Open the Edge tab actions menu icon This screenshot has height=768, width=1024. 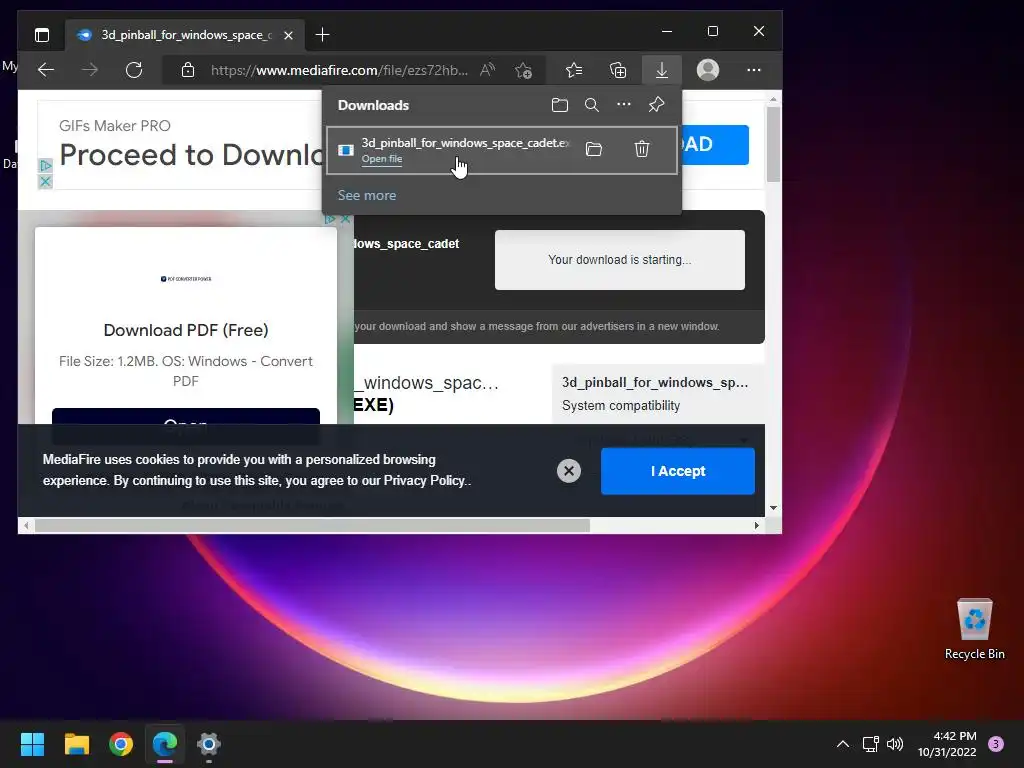pos(42,35)
